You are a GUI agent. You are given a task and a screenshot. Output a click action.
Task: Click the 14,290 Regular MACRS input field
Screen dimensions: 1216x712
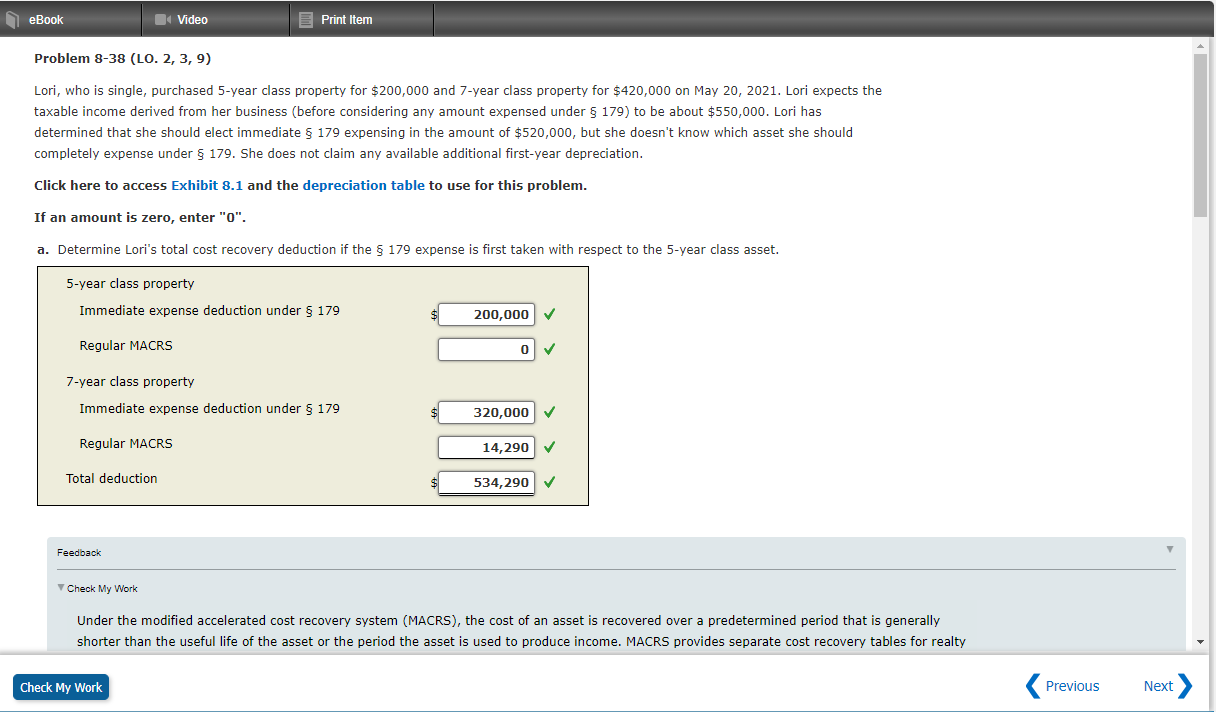click(486, 447)
